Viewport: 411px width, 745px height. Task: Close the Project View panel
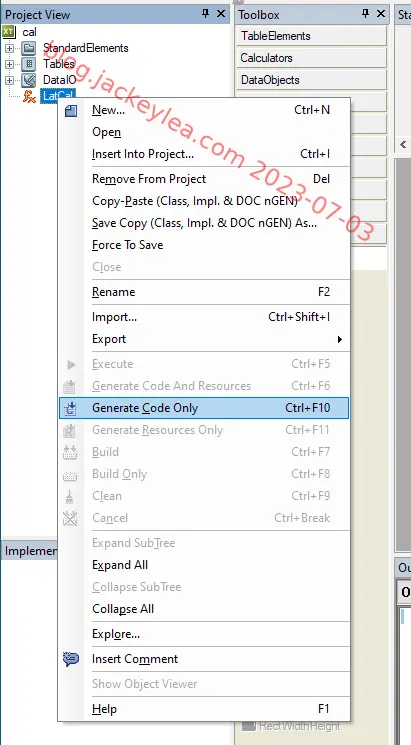point(221,14)
